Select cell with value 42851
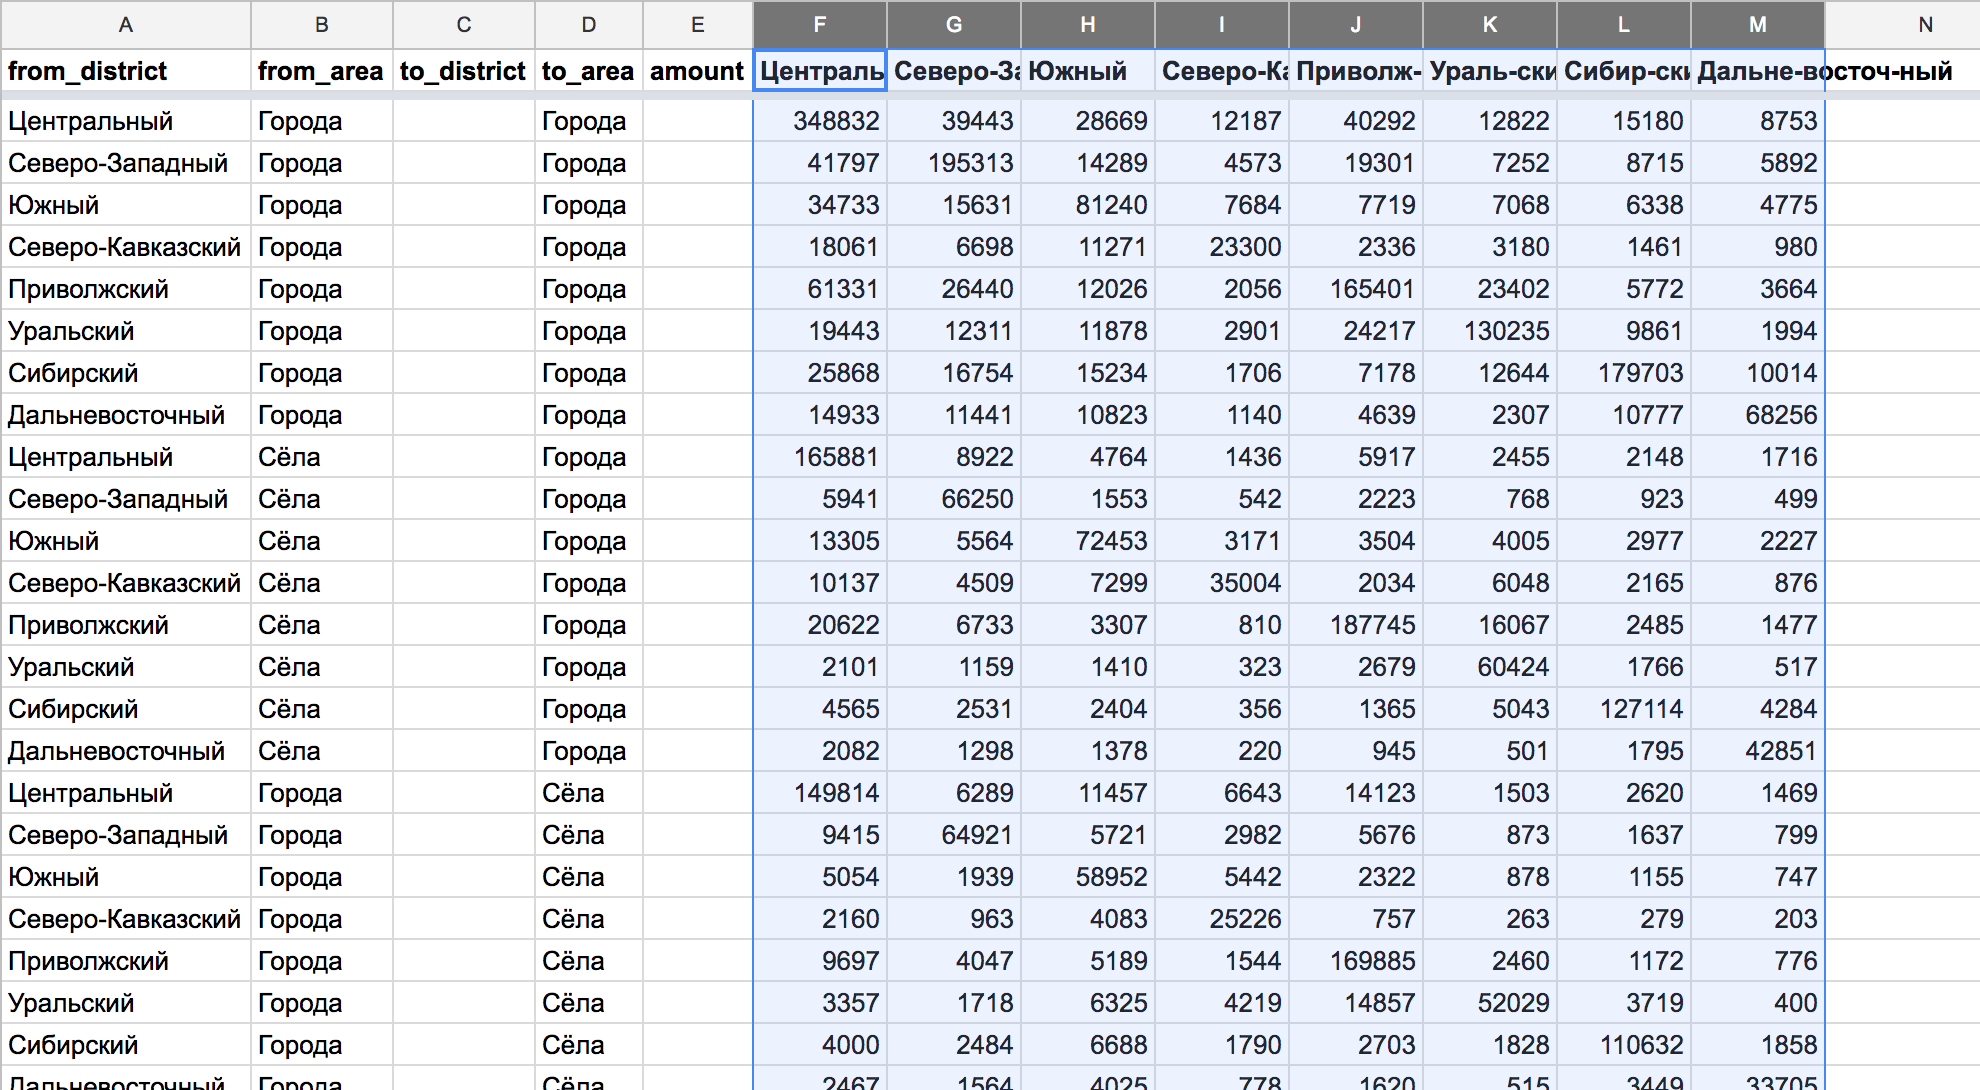The image size is (1980, 1090). click(1757, 751)
